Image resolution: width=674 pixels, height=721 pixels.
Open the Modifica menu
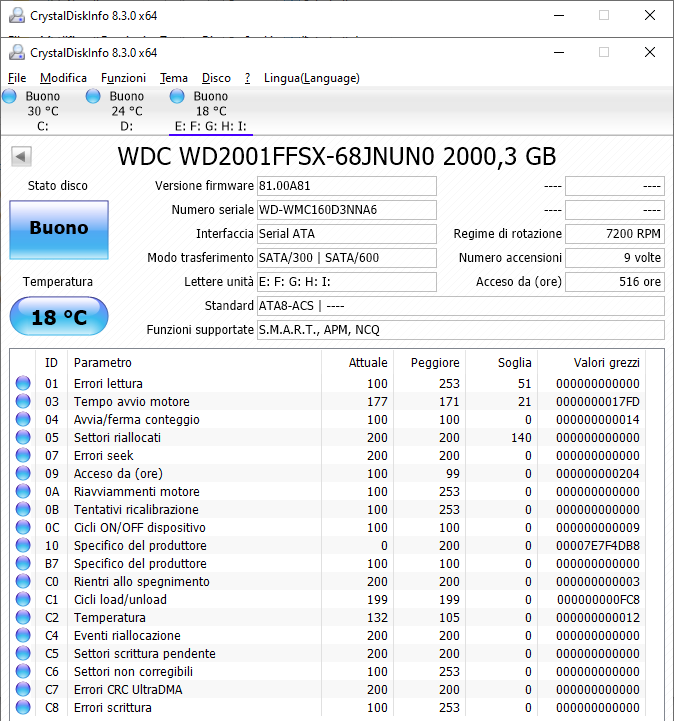click(x=63, y=78)
